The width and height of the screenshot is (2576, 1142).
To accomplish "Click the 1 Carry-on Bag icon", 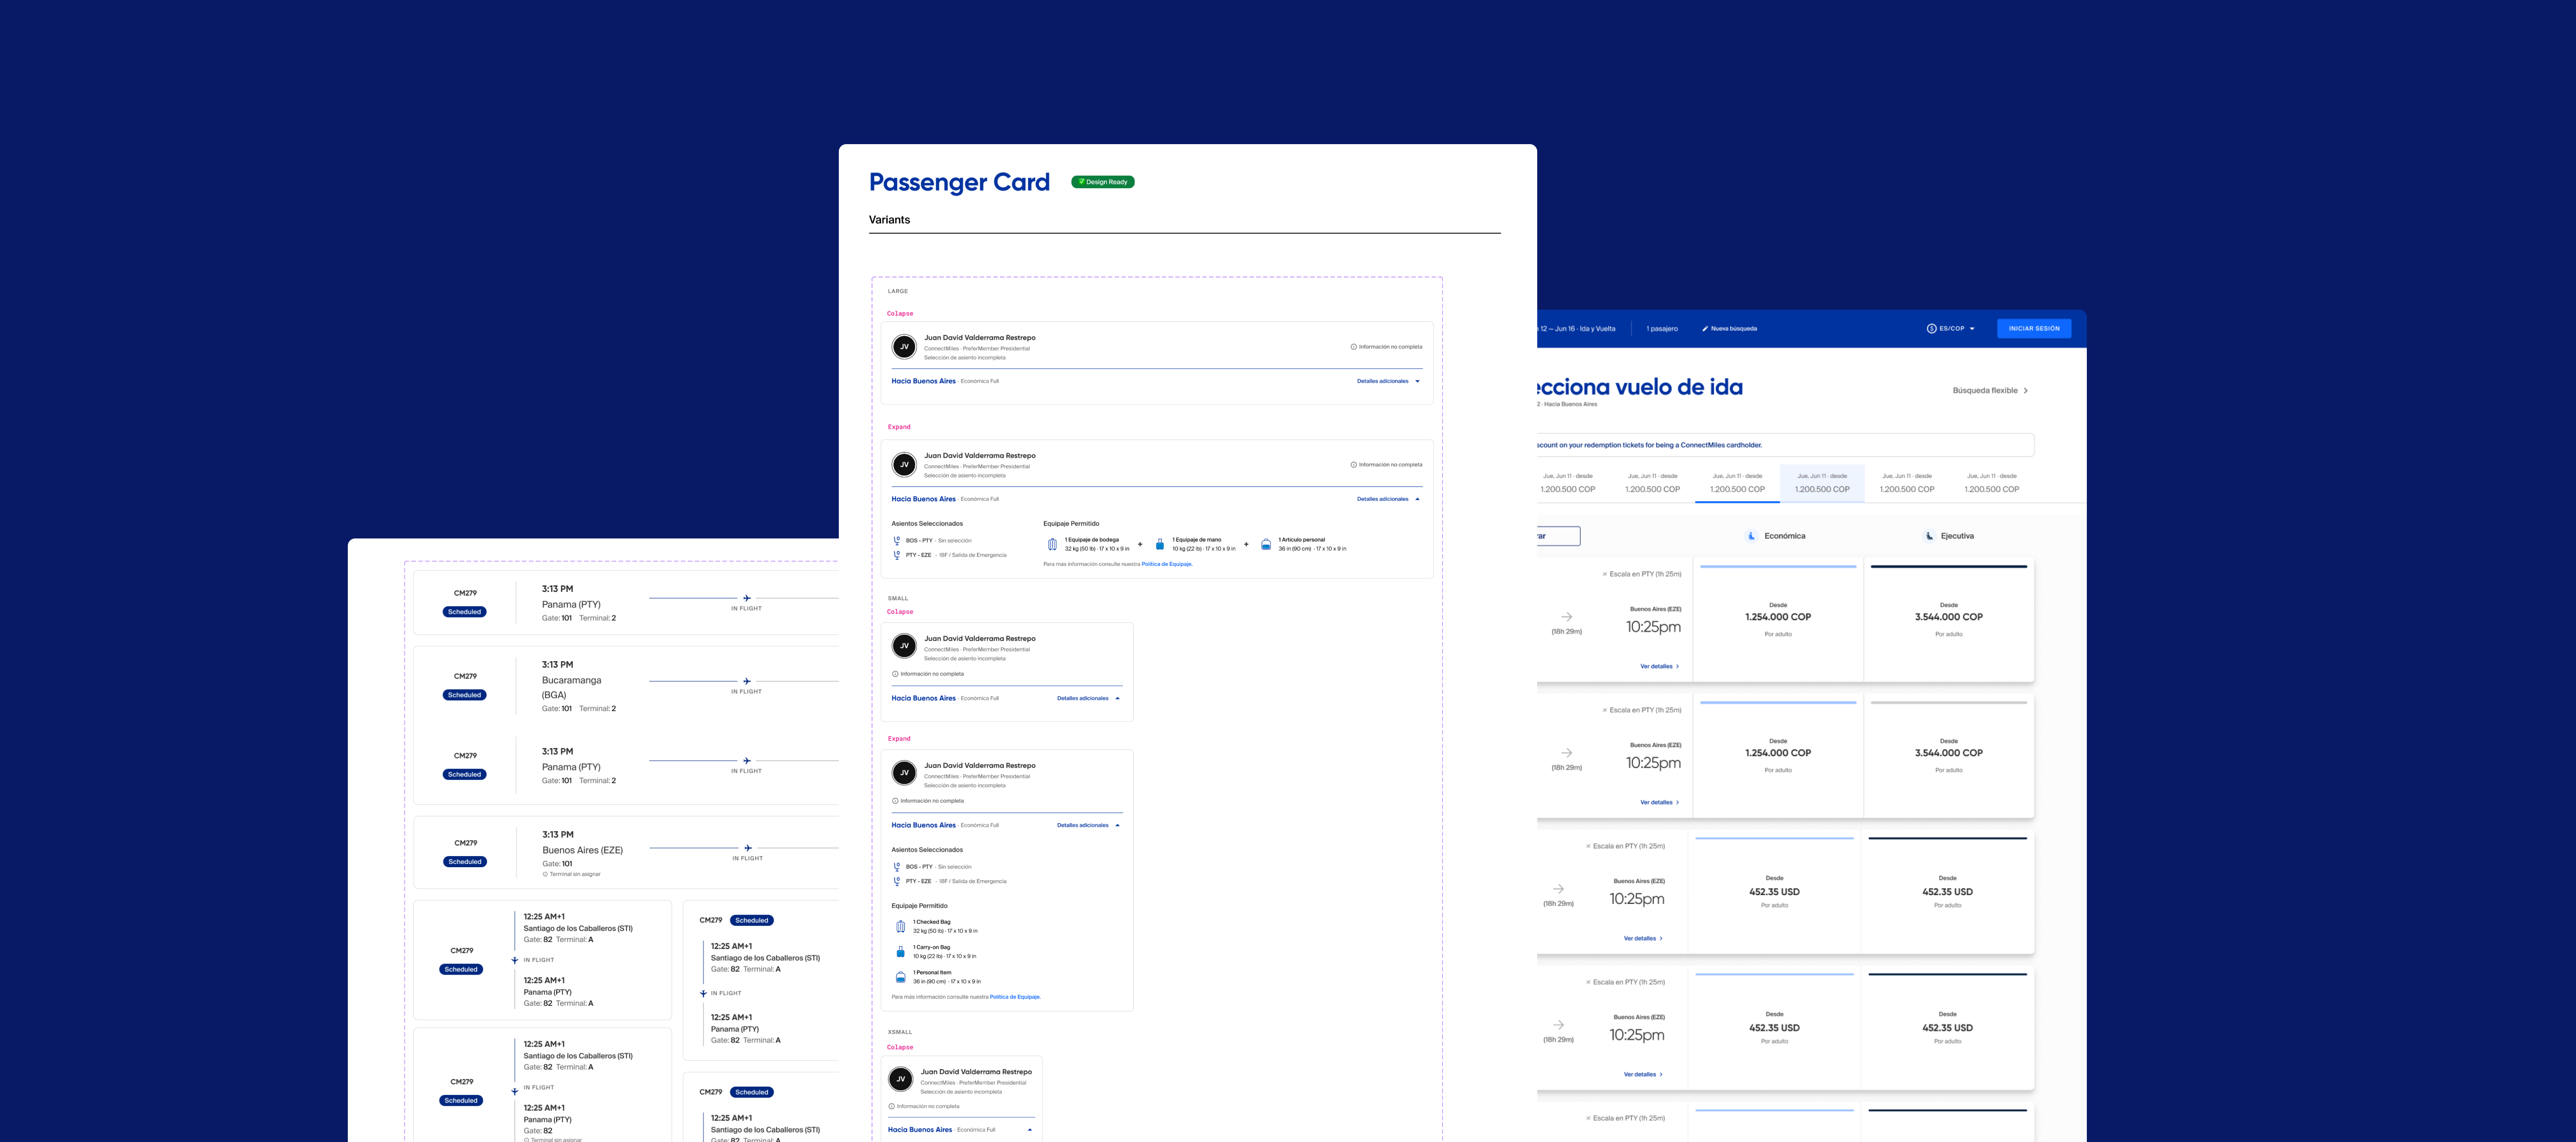I will pos(901,952).
